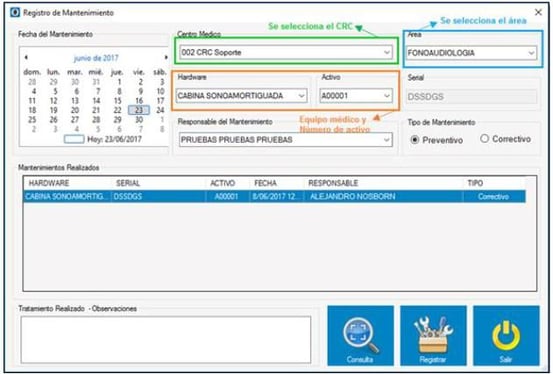Expand the Area FONOAUDIOLOGIA dropdown
The width and height of the screenshot is (553, 374).
(x=472, y=53)
